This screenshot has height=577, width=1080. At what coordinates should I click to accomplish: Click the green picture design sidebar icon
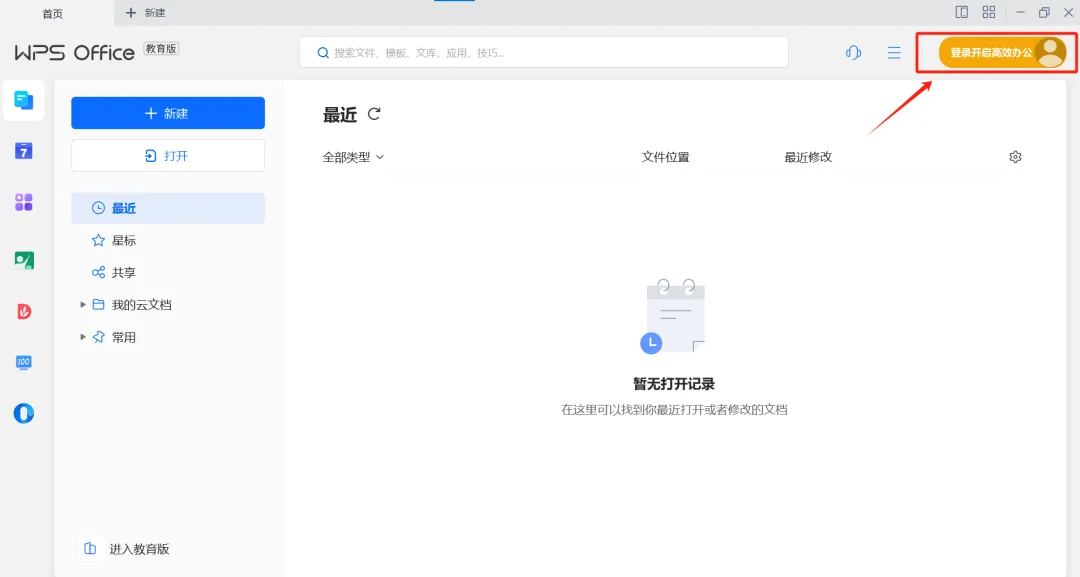[23, 260]
